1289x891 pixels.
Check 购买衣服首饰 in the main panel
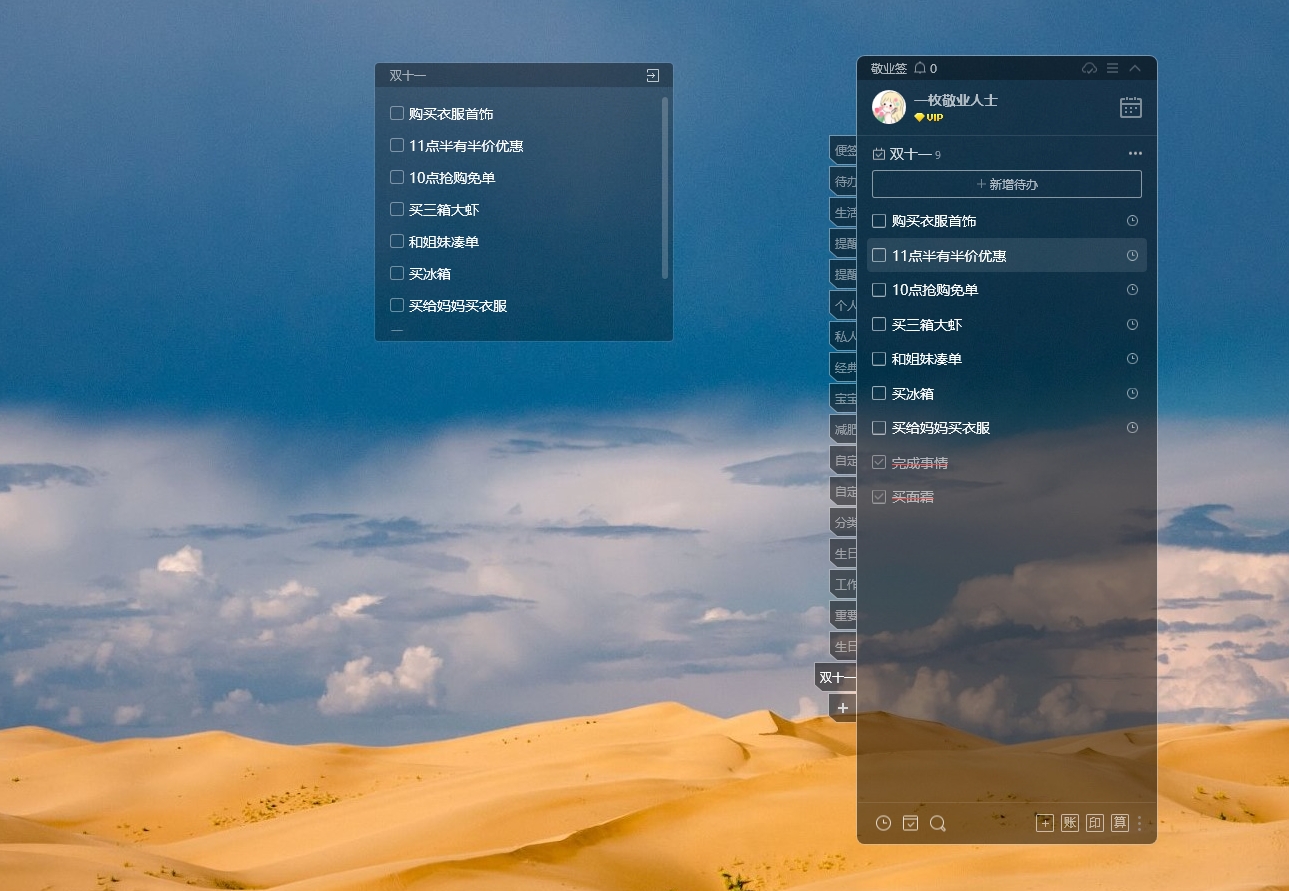pyautogui.click(x=879, y=221)
